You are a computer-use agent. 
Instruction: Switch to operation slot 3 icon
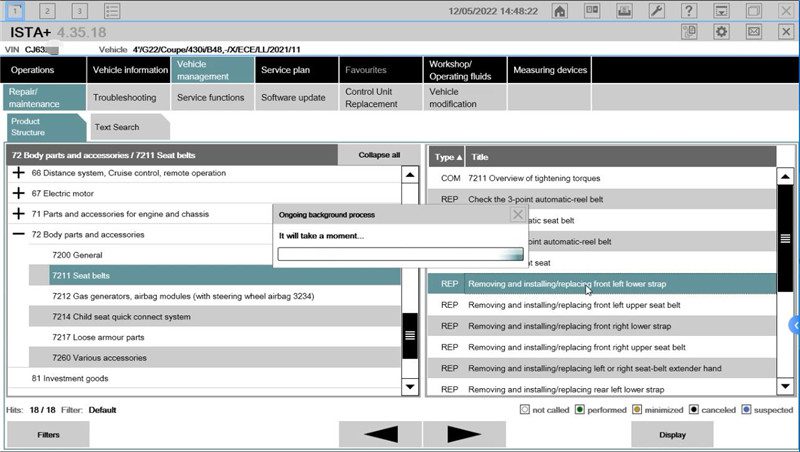coord(79,11)
